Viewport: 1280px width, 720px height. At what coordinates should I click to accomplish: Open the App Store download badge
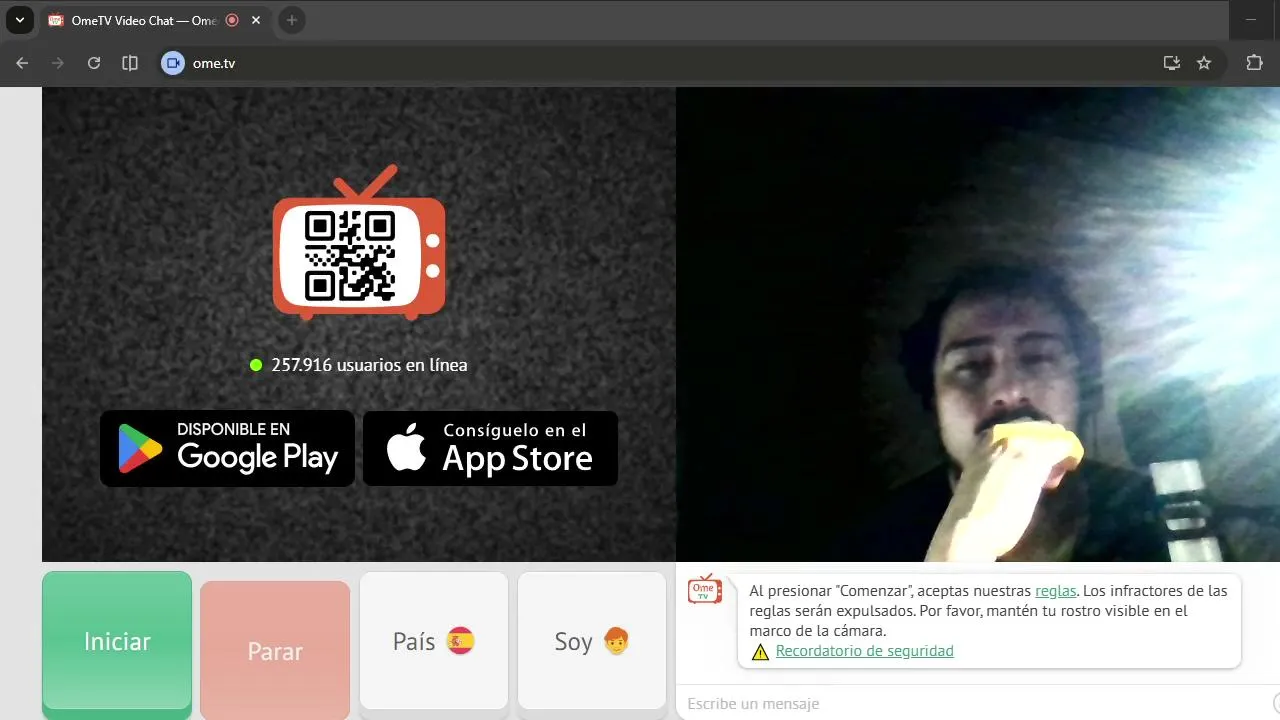(x=490, y=448)
